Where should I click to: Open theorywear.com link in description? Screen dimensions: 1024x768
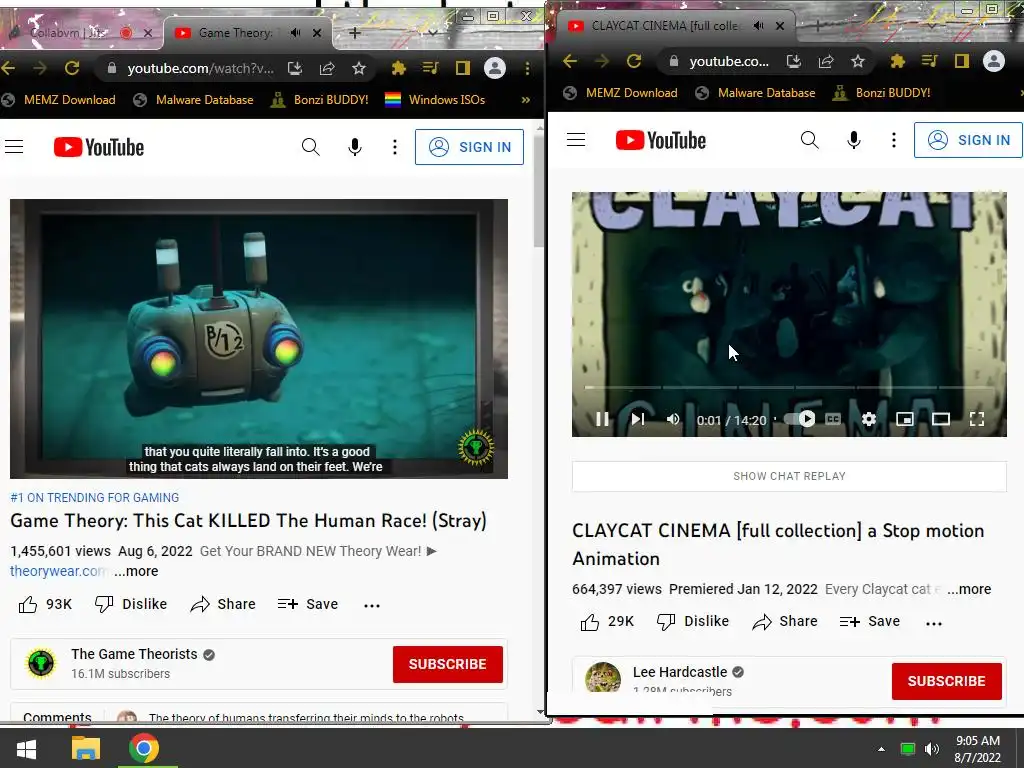[x=57, y=571]
